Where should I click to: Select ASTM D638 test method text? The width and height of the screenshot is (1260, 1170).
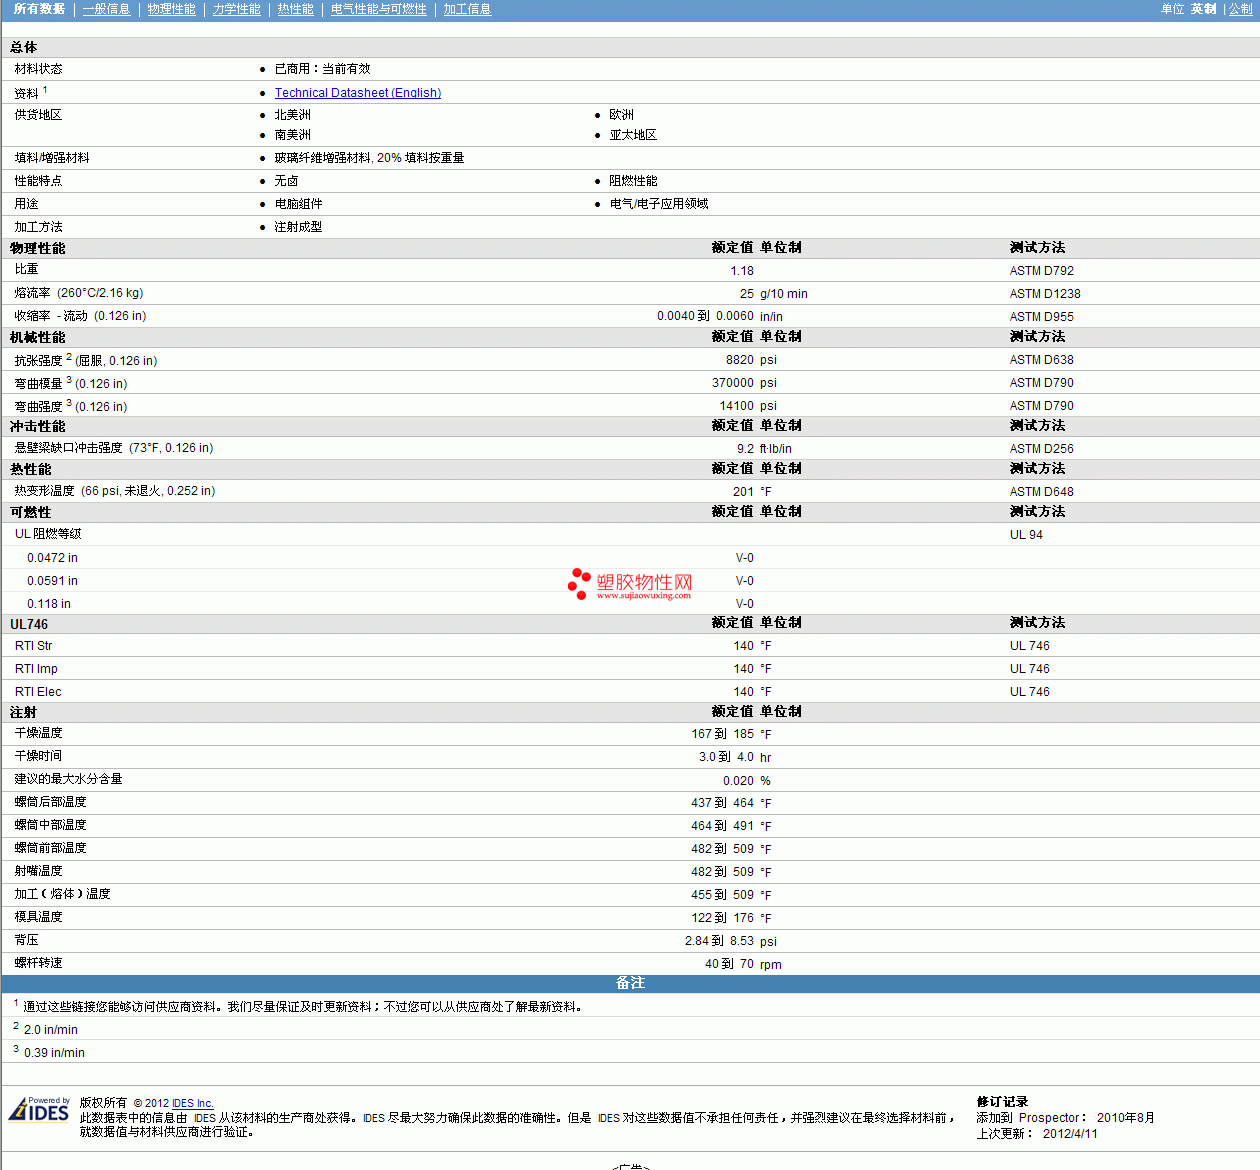pyautogui.click(x=1042, y=360)
